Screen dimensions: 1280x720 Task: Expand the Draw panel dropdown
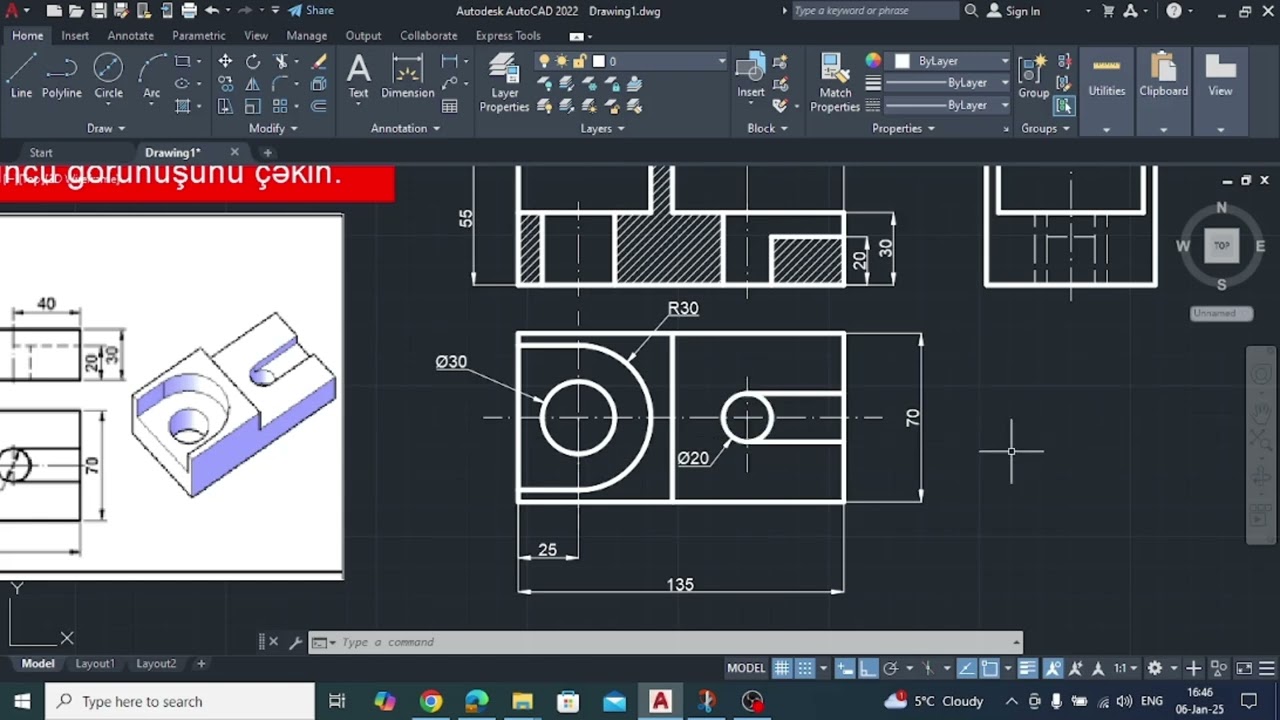[106, 128]
